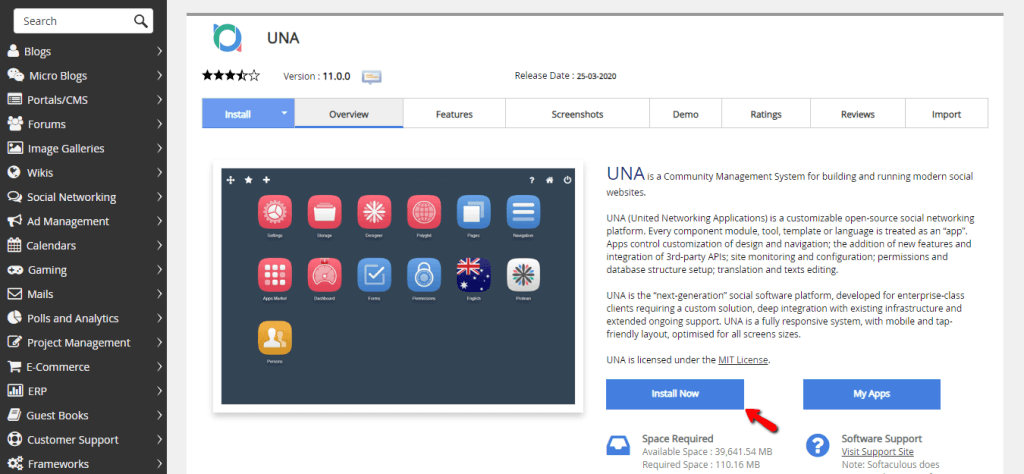Expand the Forums category chevron

159,123
